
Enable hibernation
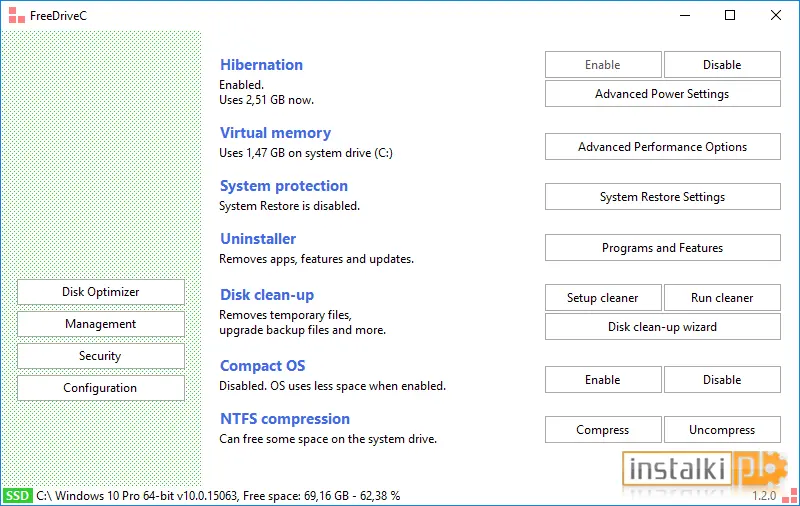pos(603,65)
